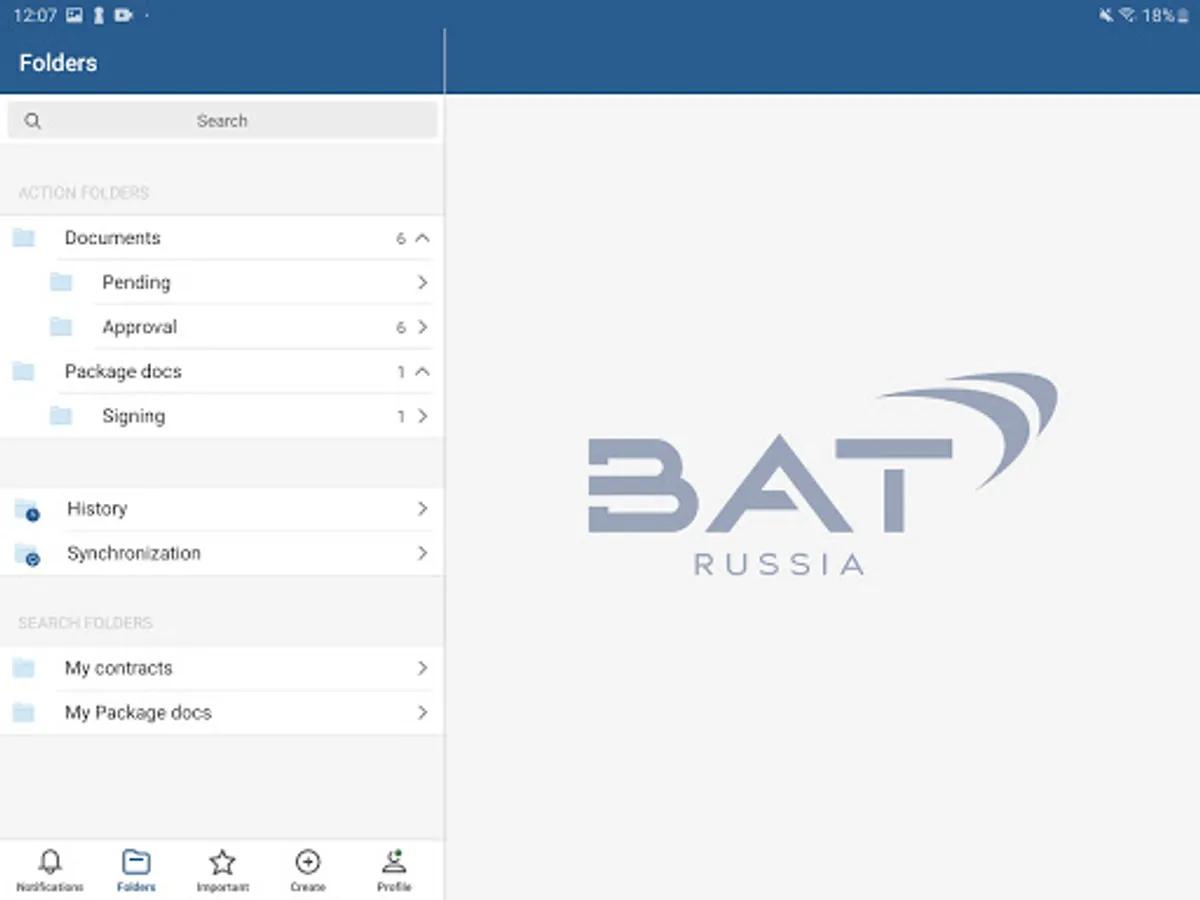Open the Notifications bell icon
The height and width of the screenshot is (900, 1200).
tap(49, 862)
